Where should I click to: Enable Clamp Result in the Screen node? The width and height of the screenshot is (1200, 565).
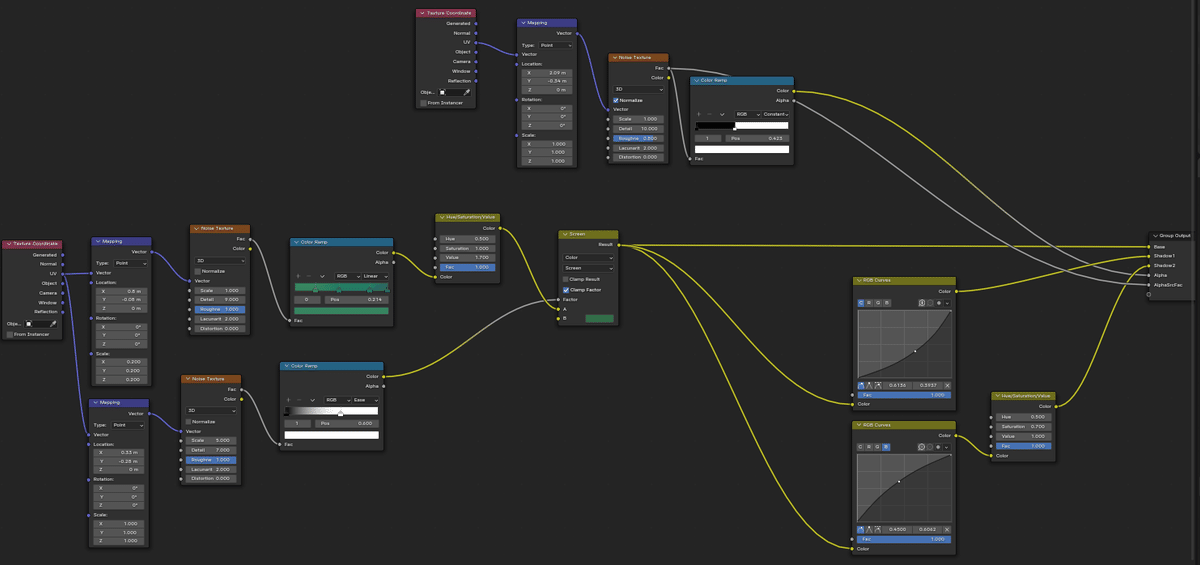(567, 279)
